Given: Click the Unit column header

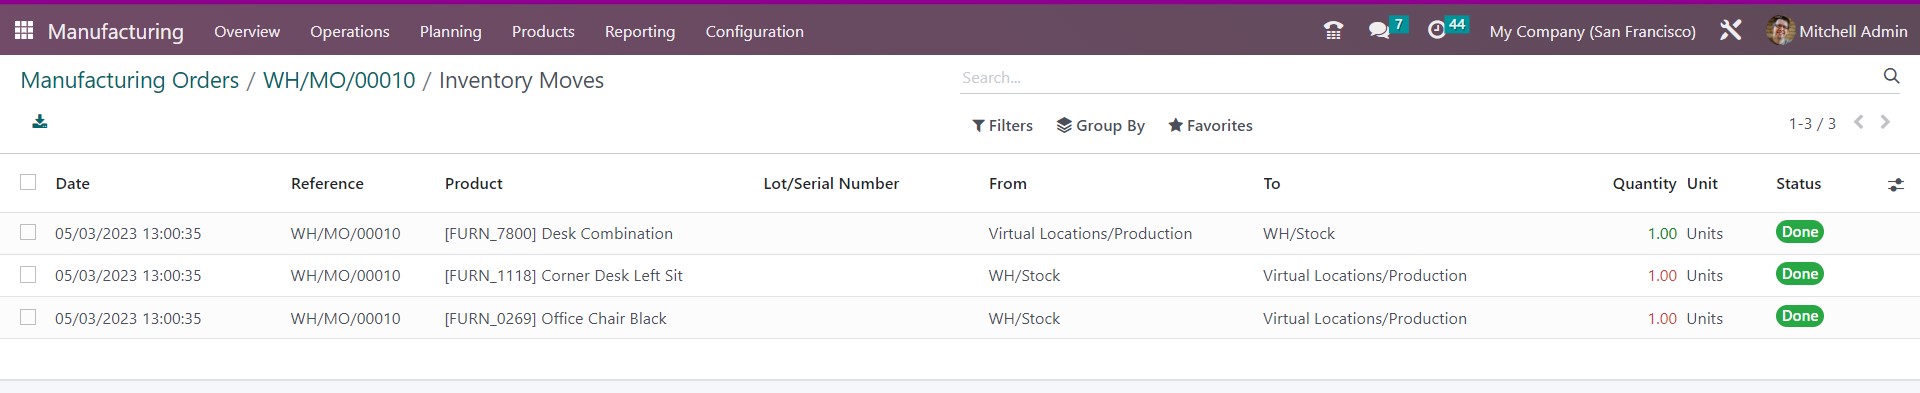Looking at the screenshot, I should tap(1702, 184).
